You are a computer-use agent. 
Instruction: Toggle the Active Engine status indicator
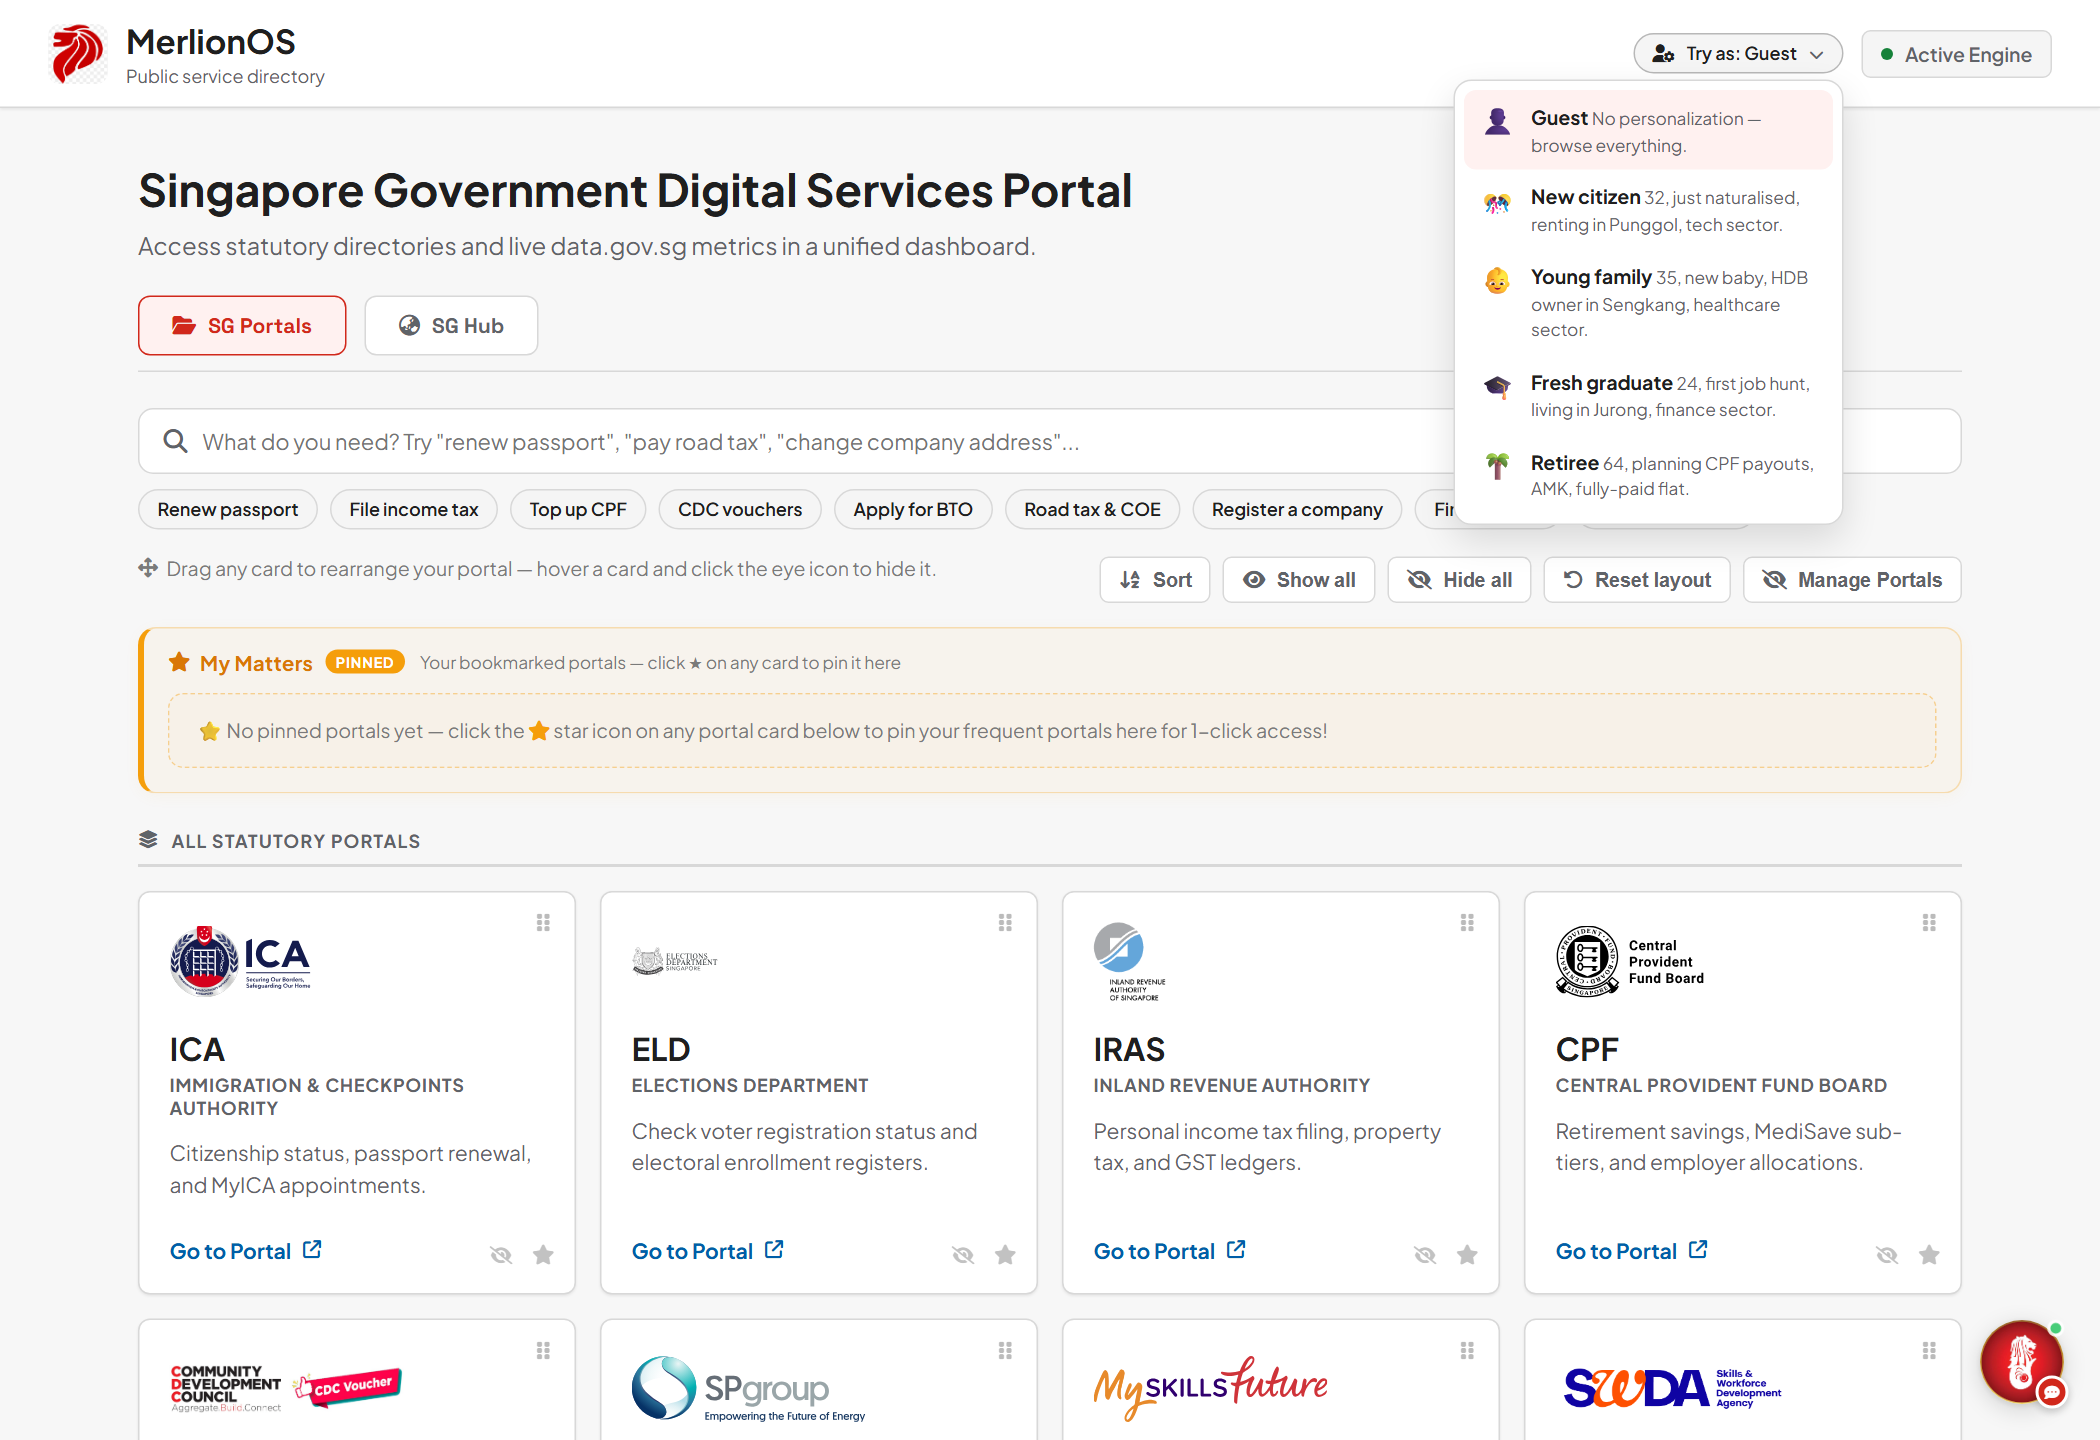point(1956,54)
